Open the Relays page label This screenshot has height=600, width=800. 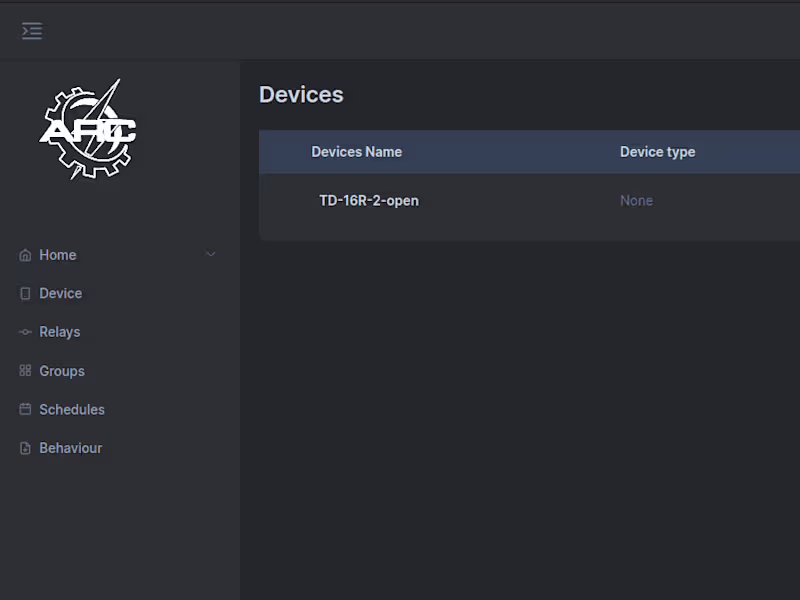coord(60,332)
